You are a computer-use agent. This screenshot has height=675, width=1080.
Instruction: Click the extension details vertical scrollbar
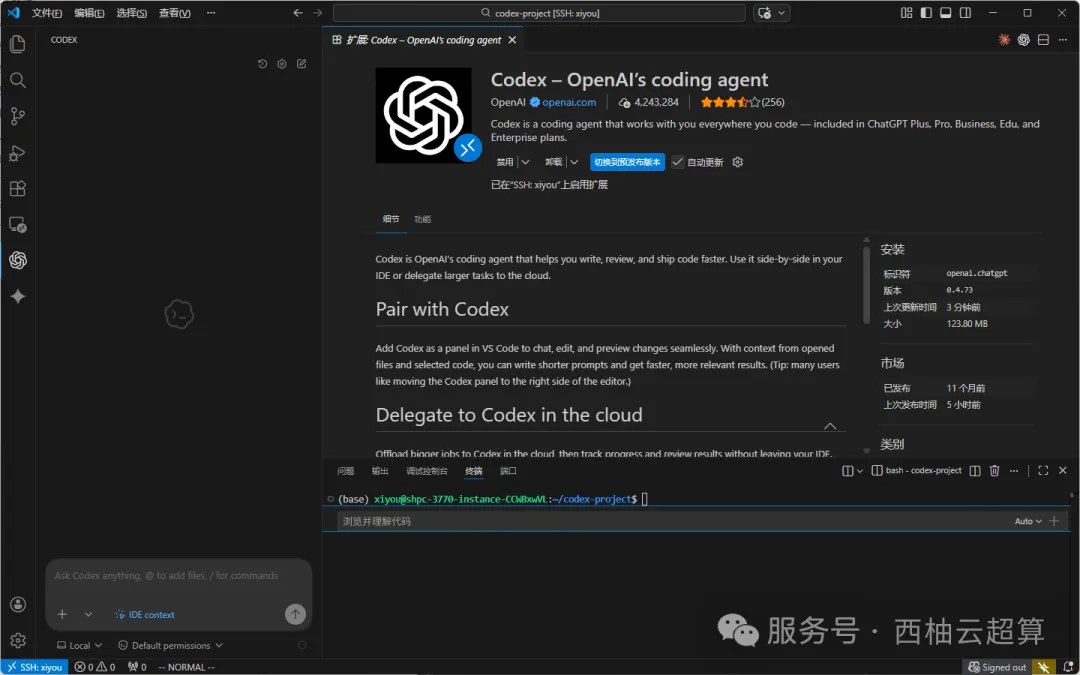pyautogui.click(x=866, y=284)
